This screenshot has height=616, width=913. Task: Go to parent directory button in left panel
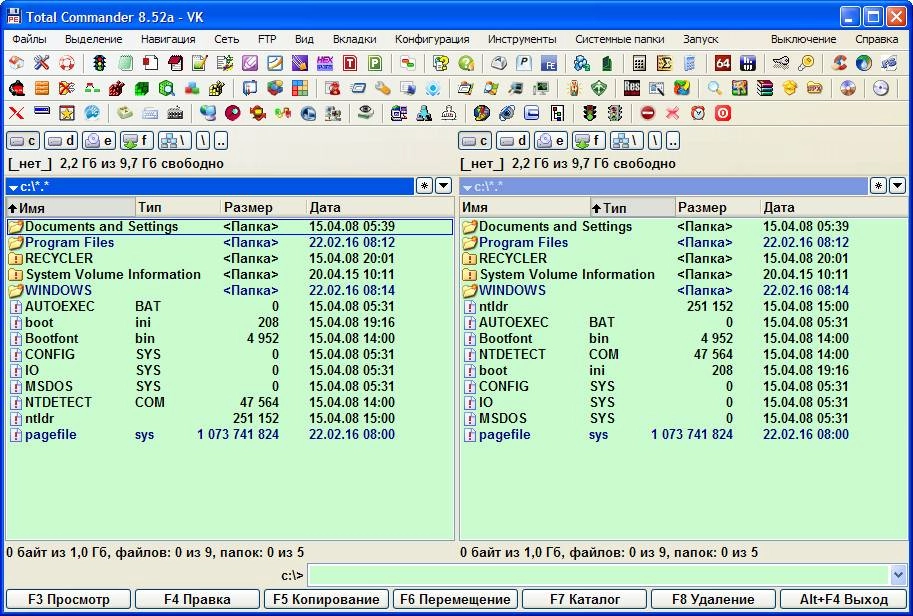pos(221,140)
